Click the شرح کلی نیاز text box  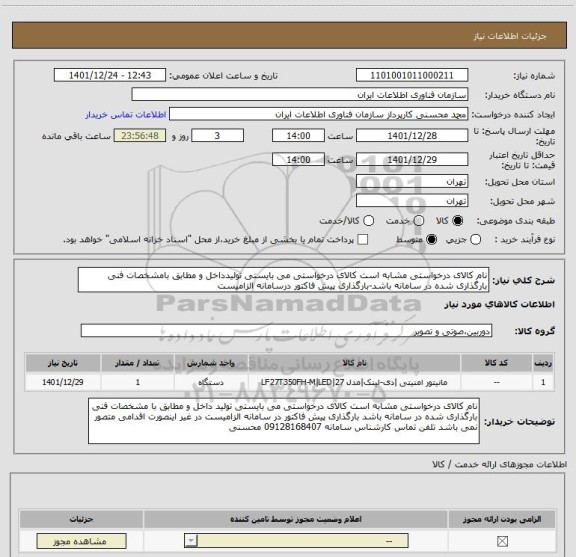283,280
